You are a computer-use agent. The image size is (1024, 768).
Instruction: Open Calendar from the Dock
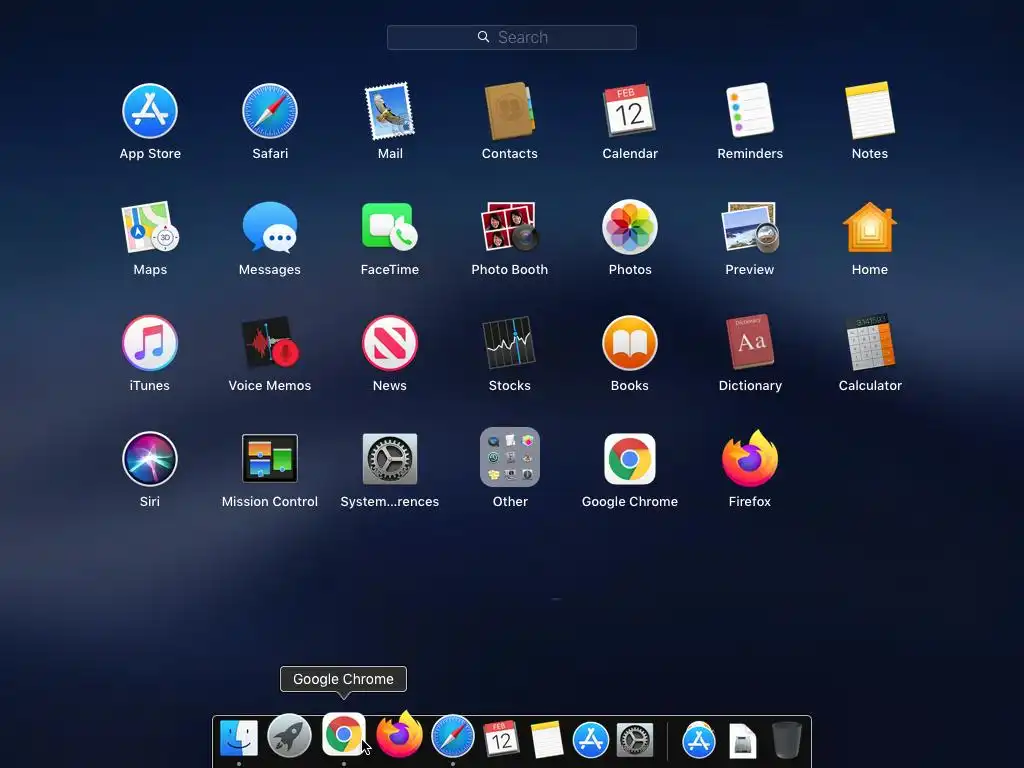coord(501,739)
